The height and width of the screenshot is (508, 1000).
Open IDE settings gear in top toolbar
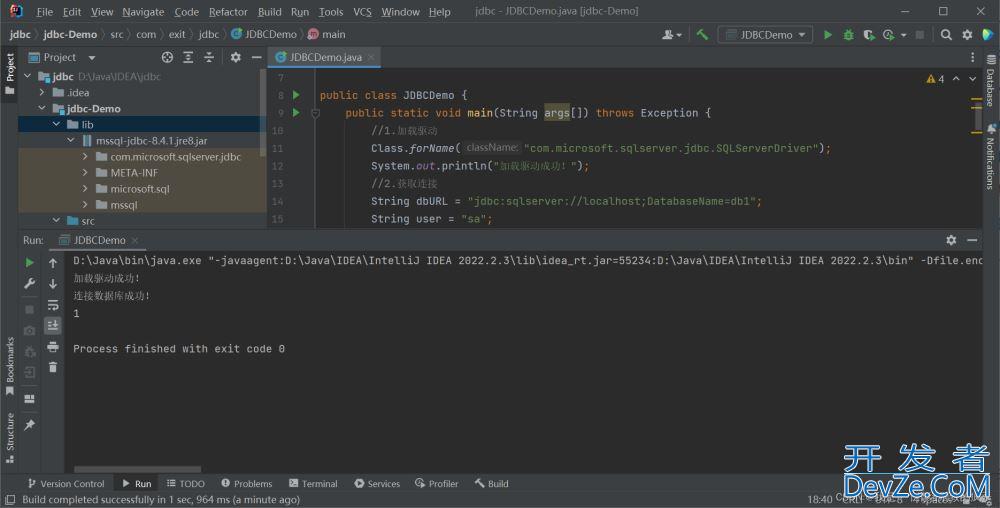pos(967,35)
